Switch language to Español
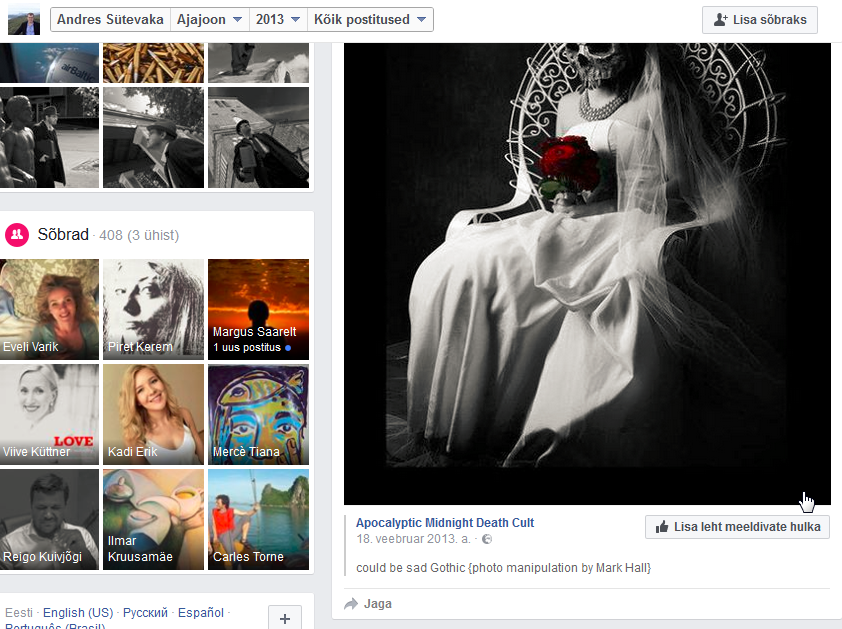This screenshot has height=629, width=842. [201, 612]
